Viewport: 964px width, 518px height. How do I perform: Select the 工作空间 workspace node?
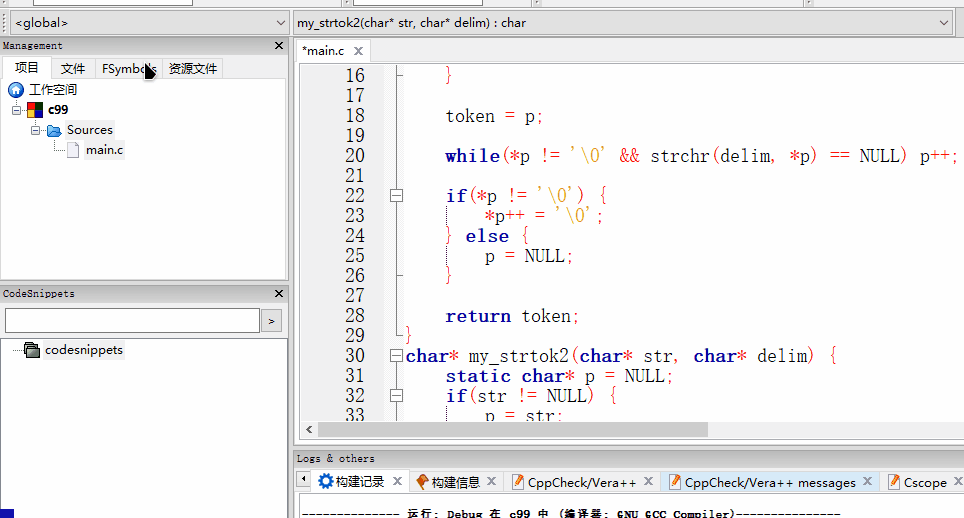coord(53,90)
